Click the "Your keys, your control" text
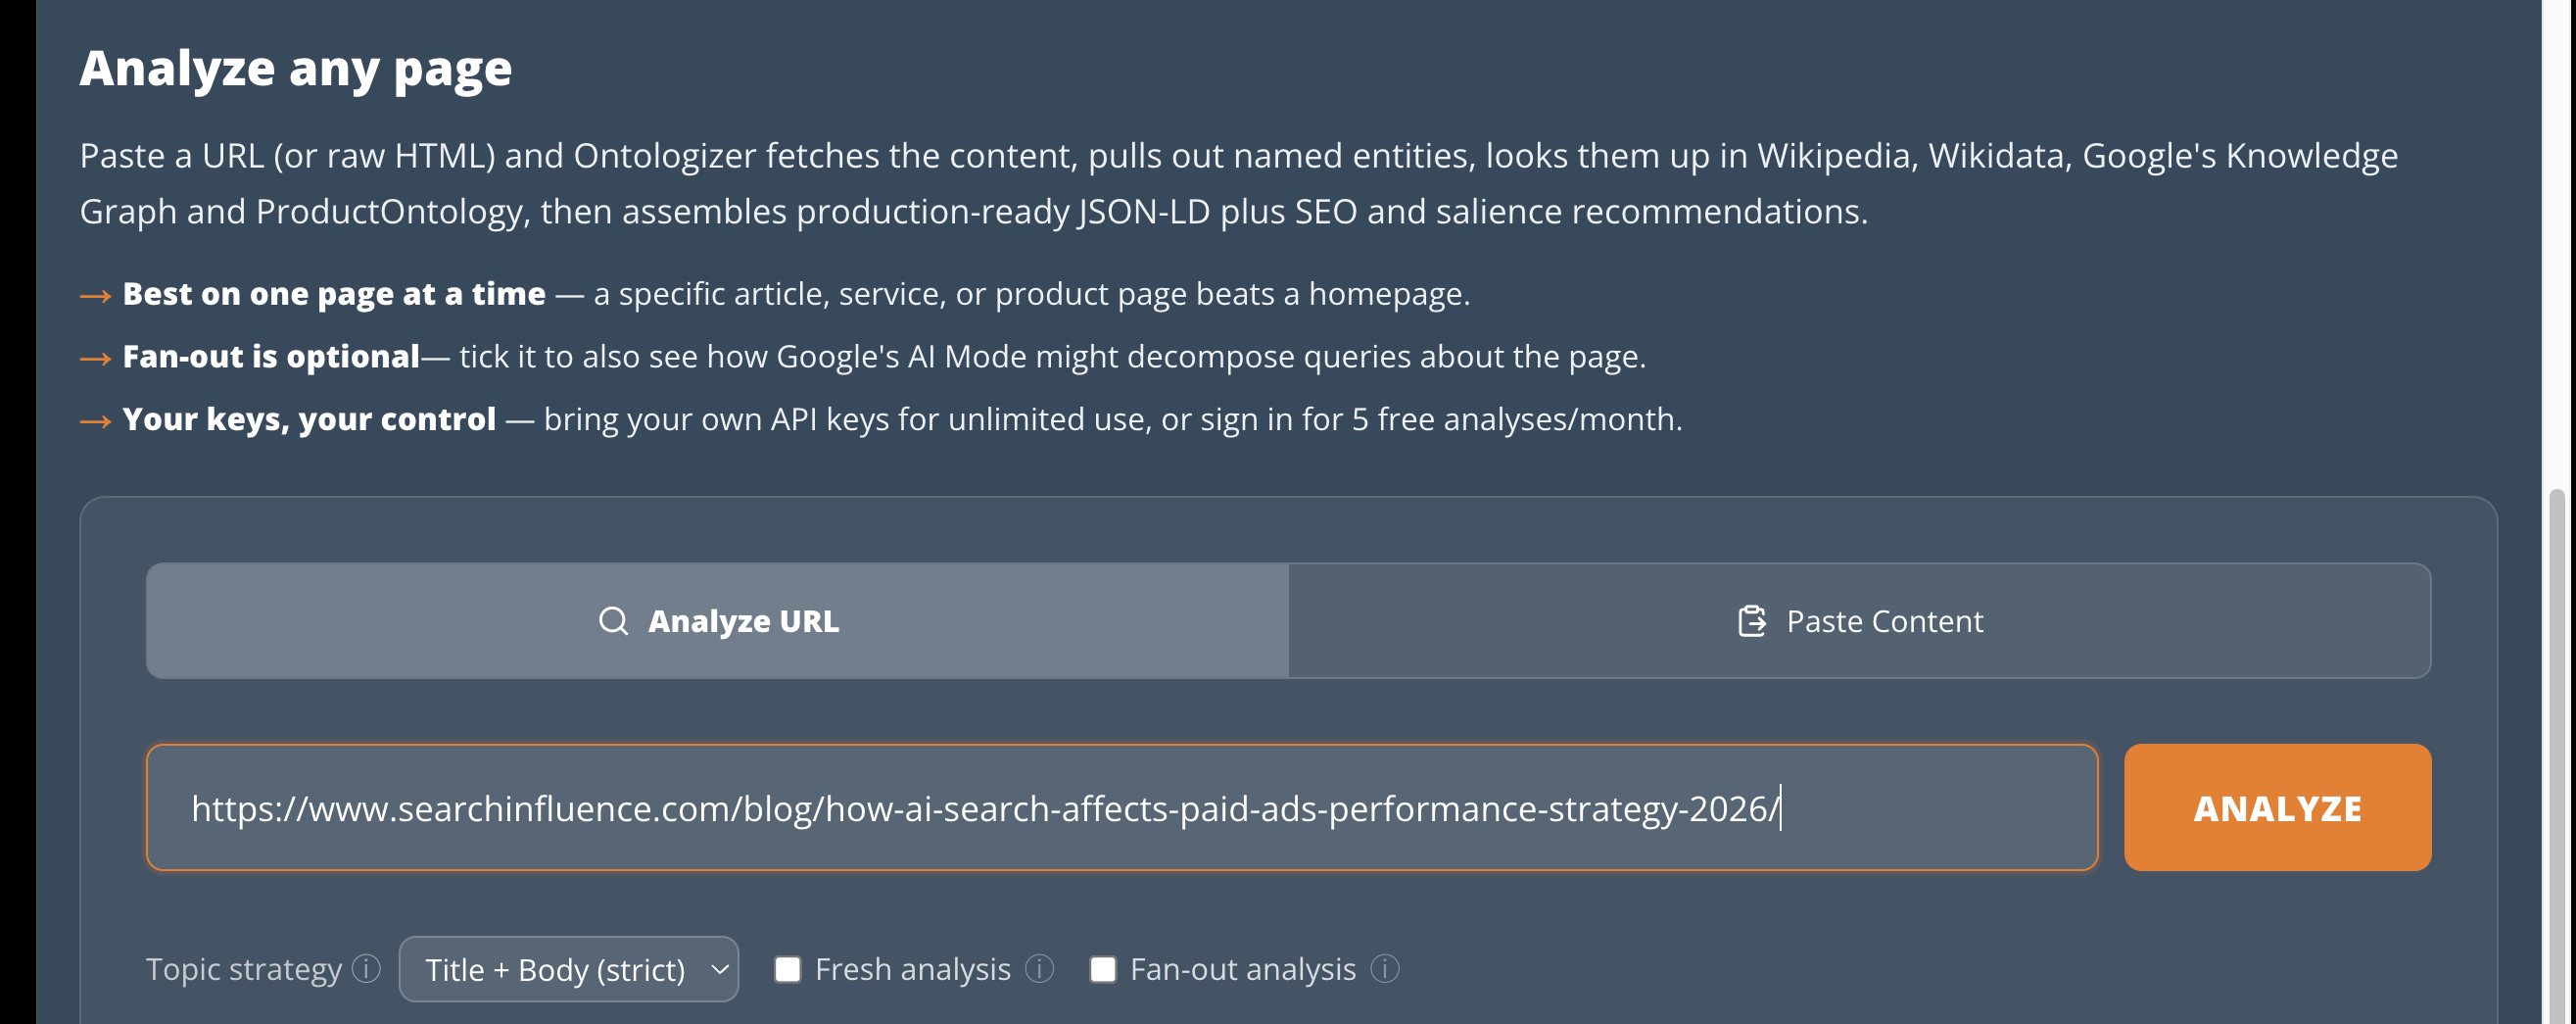Viewport: 2576px width, 1024px height. pos(309,419)
